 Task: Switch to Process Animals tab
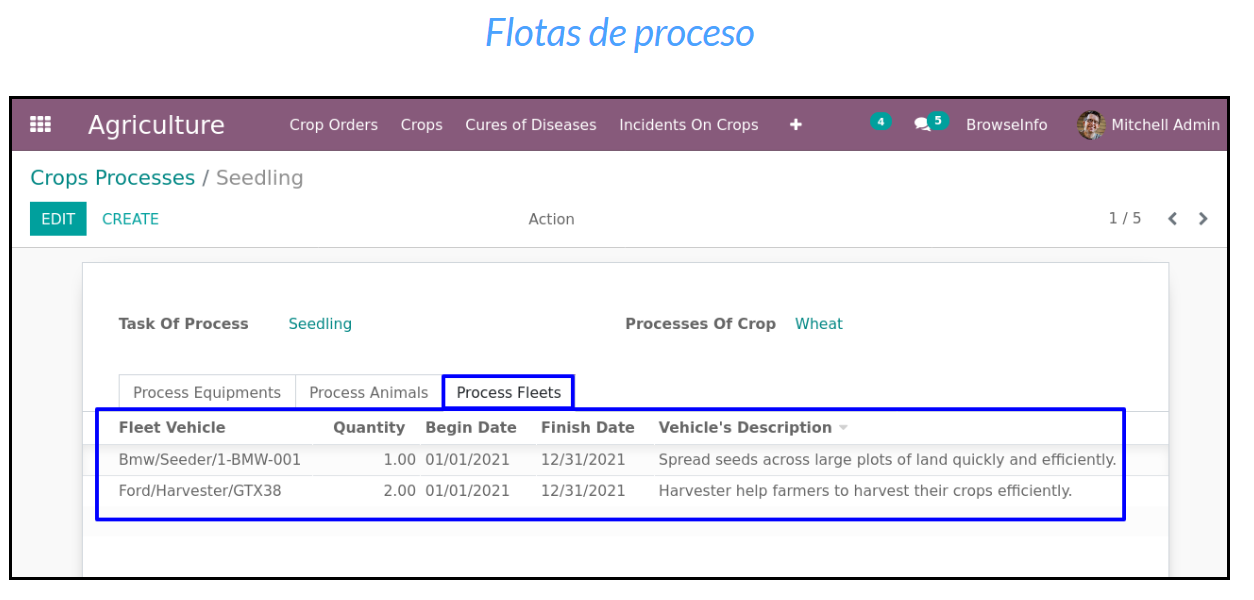tap(368, 392)
